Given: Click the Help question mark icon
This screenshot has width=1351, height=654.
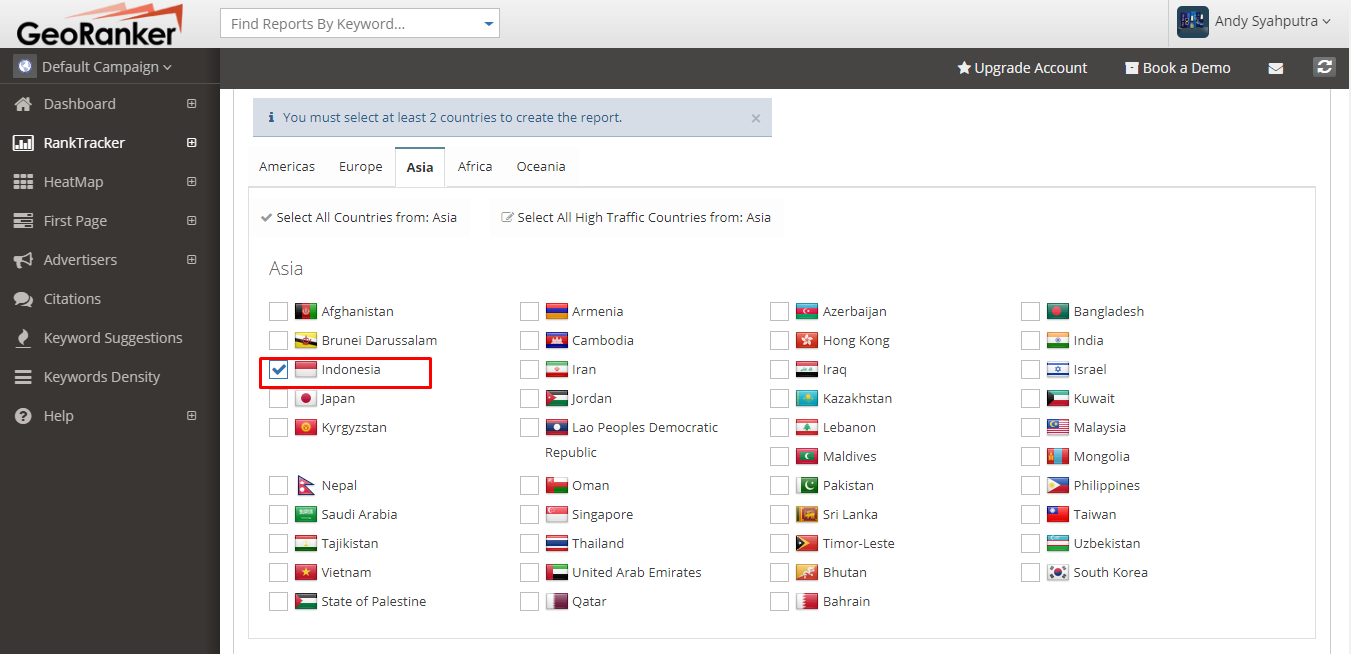Looking at the screenshot, I should tap(23, 416).
